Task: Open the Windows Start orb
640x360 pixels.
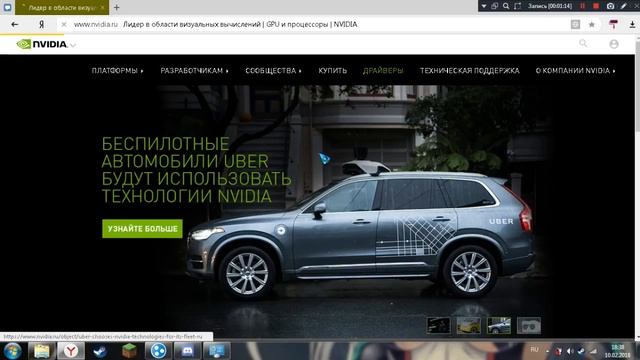Action: tap(13, 351)
